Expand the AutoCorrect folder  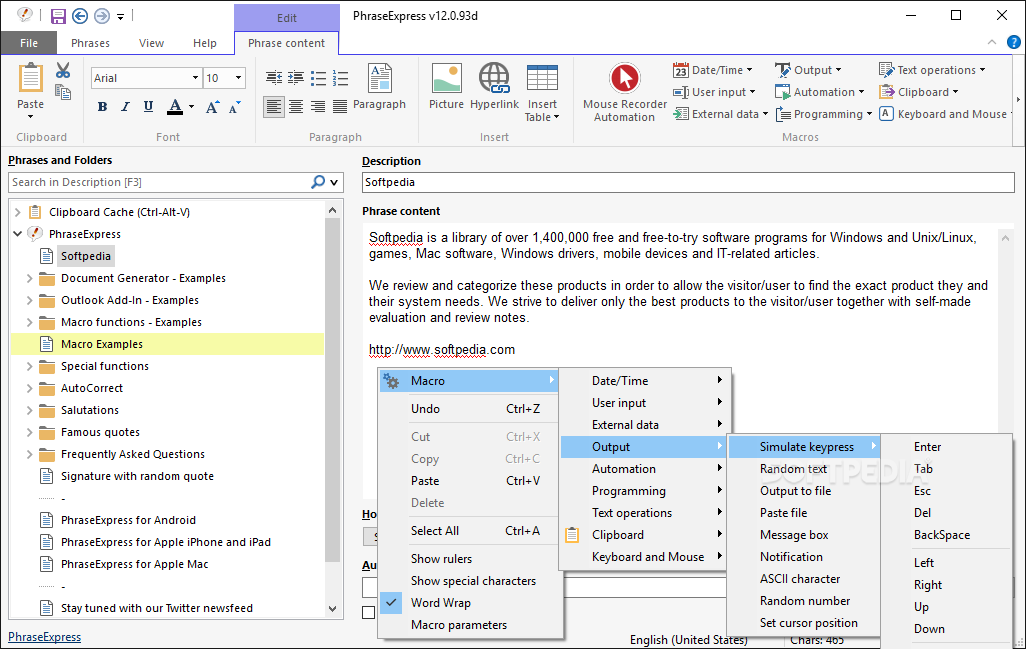tap(29, 388)
